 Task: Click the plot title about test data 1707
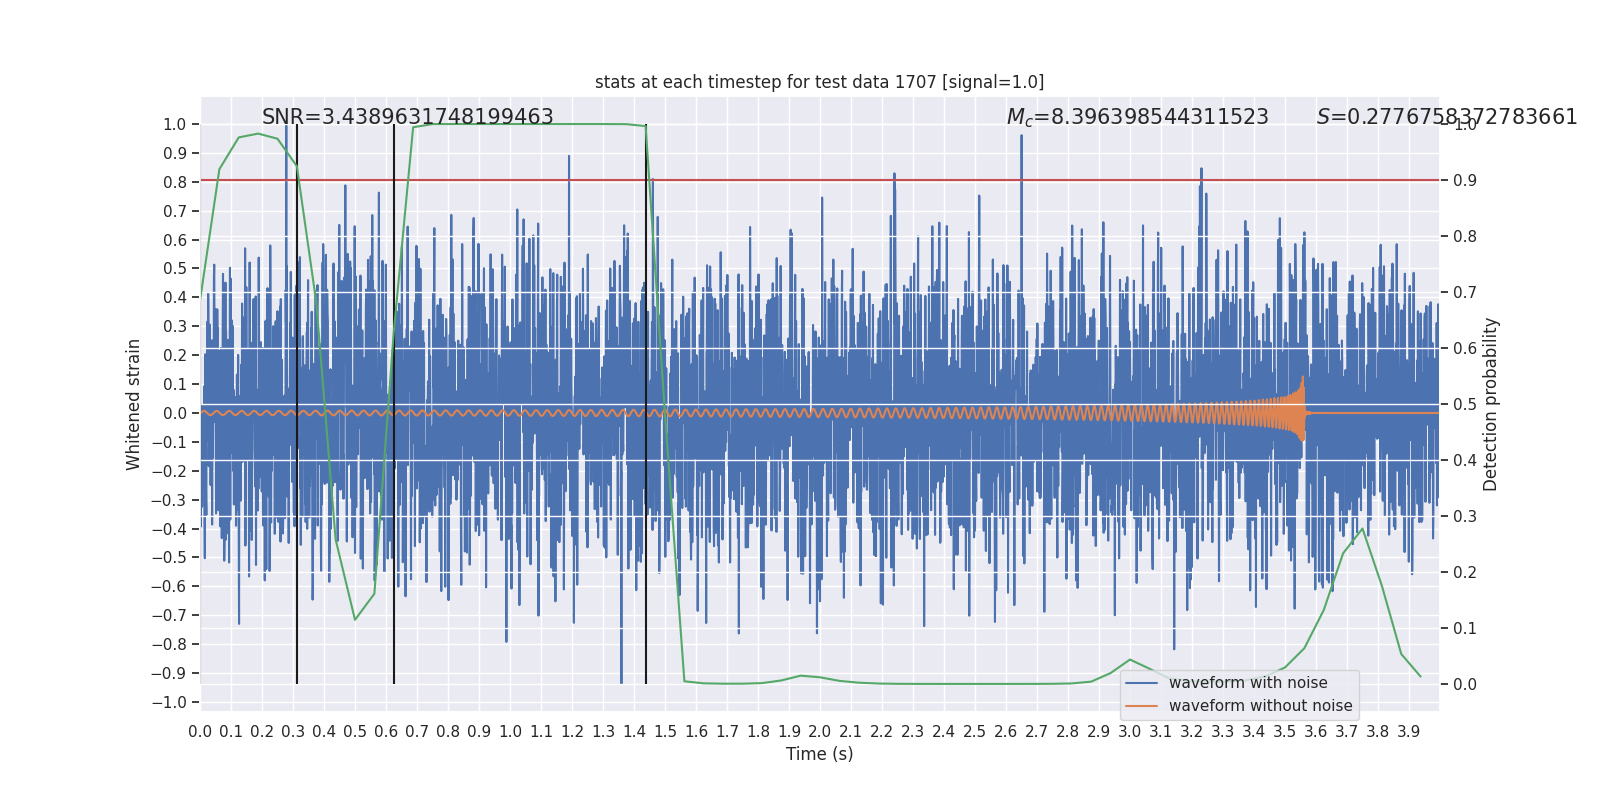tap(819, 82)
